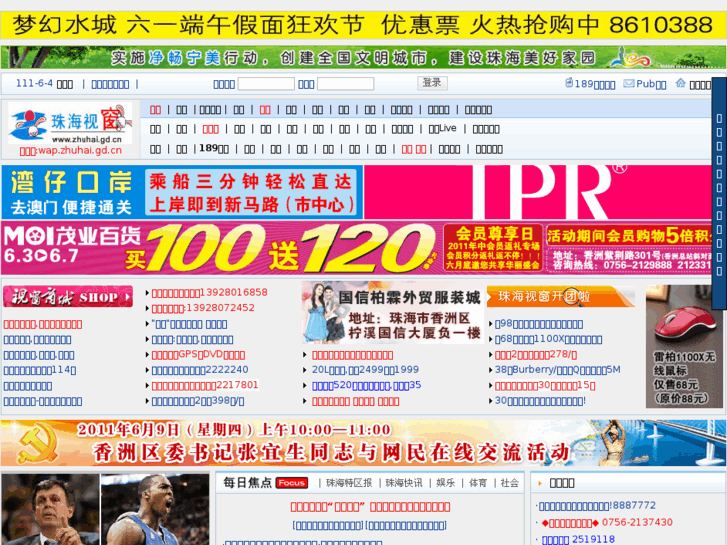727x545 pixels.
Task: Click the listing ending with 2217801
Action: (x=205, y=385)
